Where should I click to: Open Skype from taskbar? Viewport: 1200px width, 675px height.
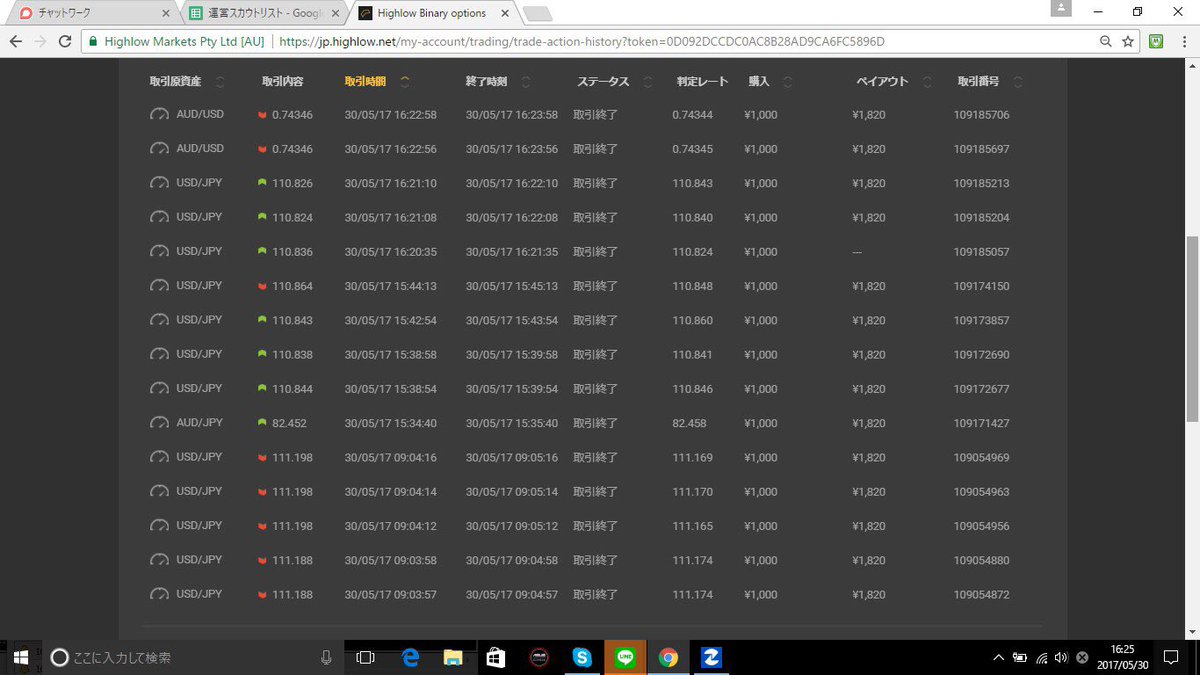(582, 658)
